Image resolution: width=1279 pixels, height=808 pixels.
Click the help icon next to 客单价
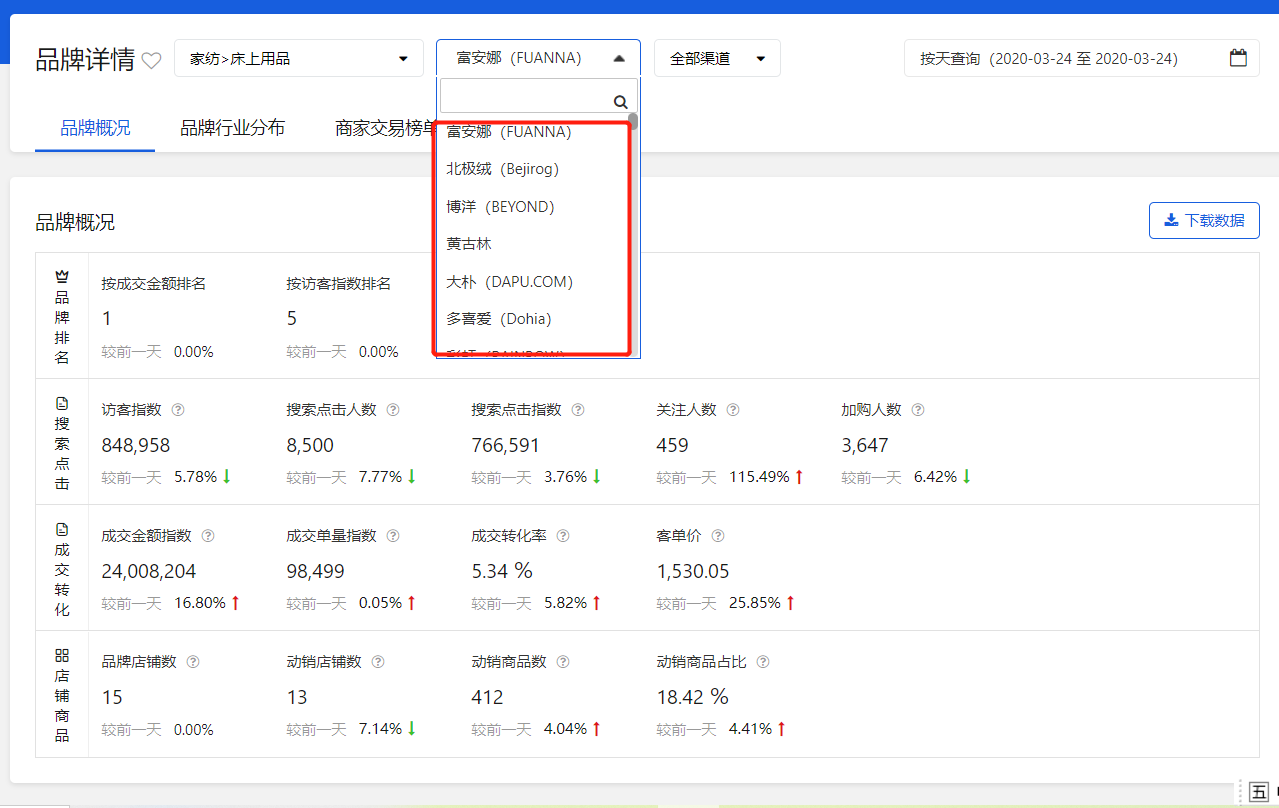[x=718, y=536]
